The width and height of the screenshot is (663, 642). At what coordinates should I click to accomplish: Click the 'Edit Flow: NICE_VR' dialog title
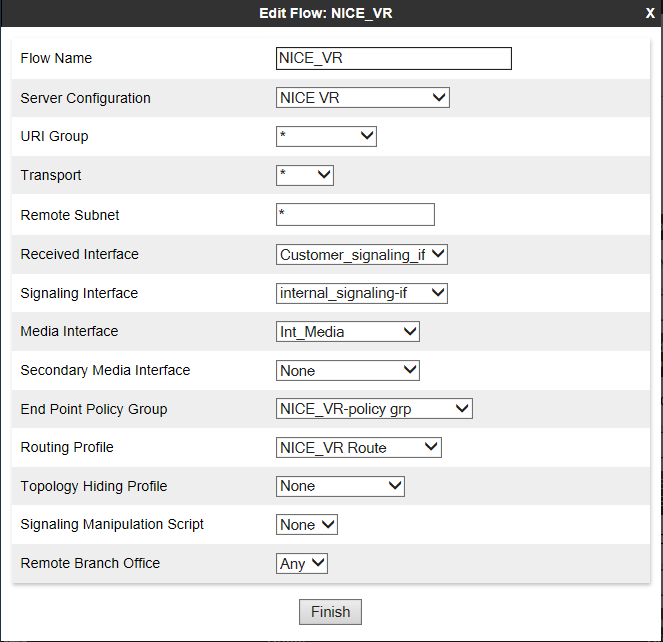(x=326, y=14)
